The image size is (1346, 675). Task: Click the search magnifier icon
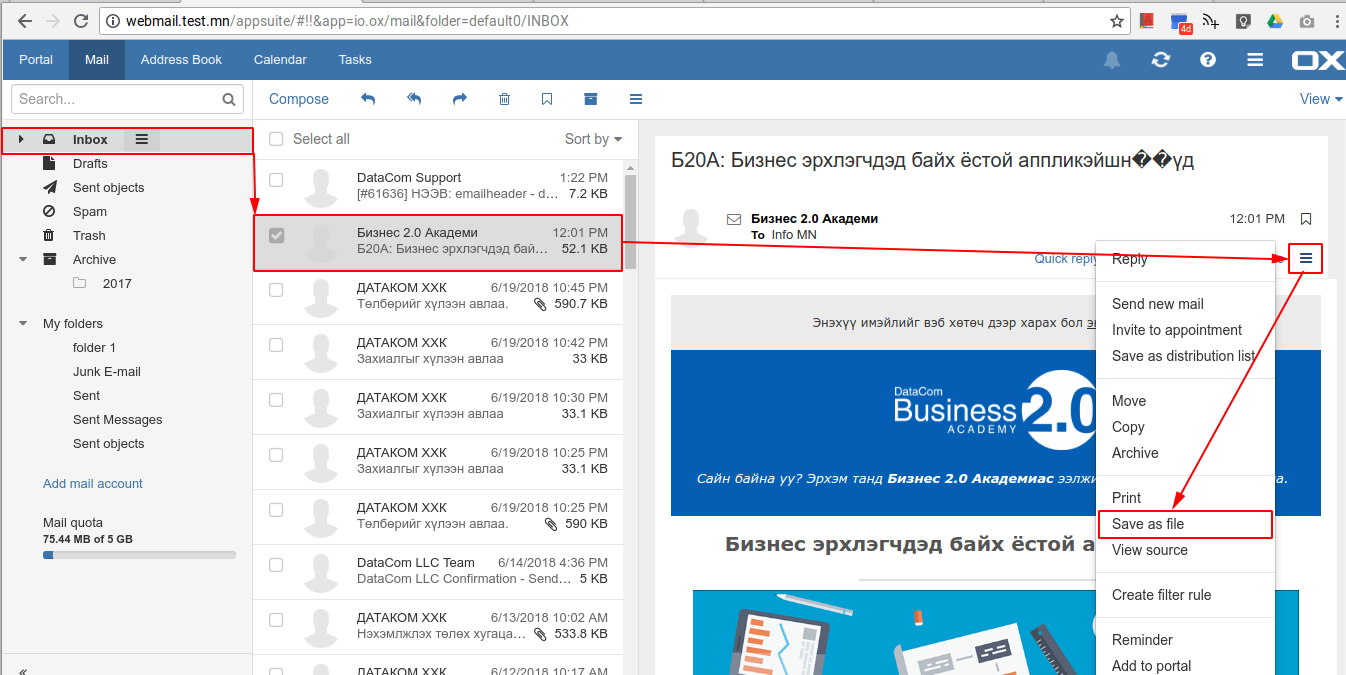(x=229, y=99)
